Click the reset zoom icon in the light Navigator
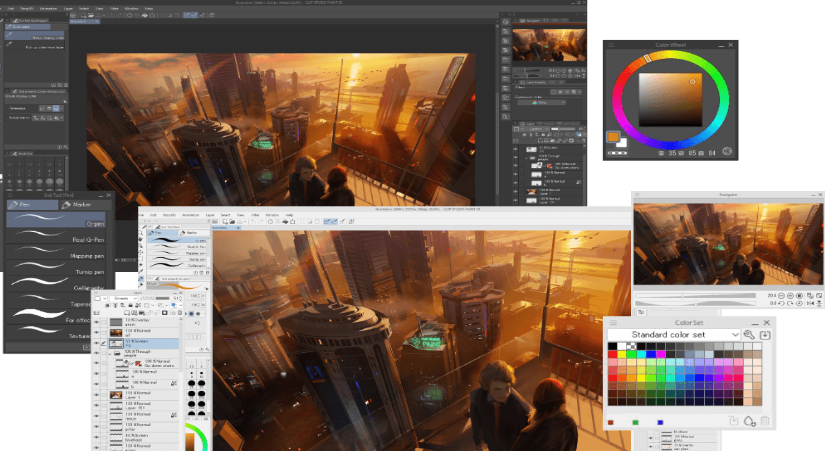The image size is (825, 451). pyautogui.click(x=799, y=296)
